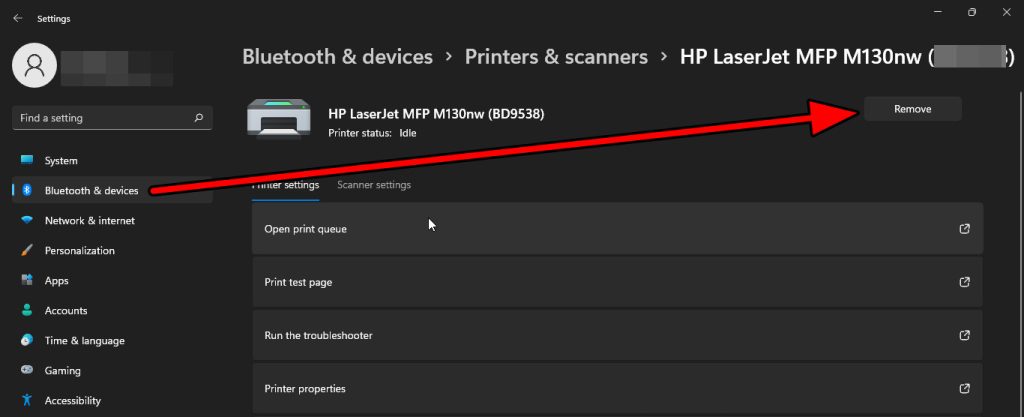Open Gaming settings
This screenshot has height=417, width=1024.
(x=112, y=371)
